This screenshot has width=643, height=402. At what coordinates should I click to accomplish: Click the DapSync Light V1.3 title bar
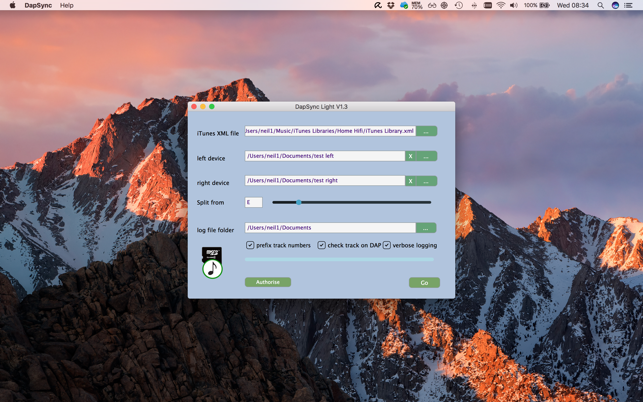pos(321,107)
